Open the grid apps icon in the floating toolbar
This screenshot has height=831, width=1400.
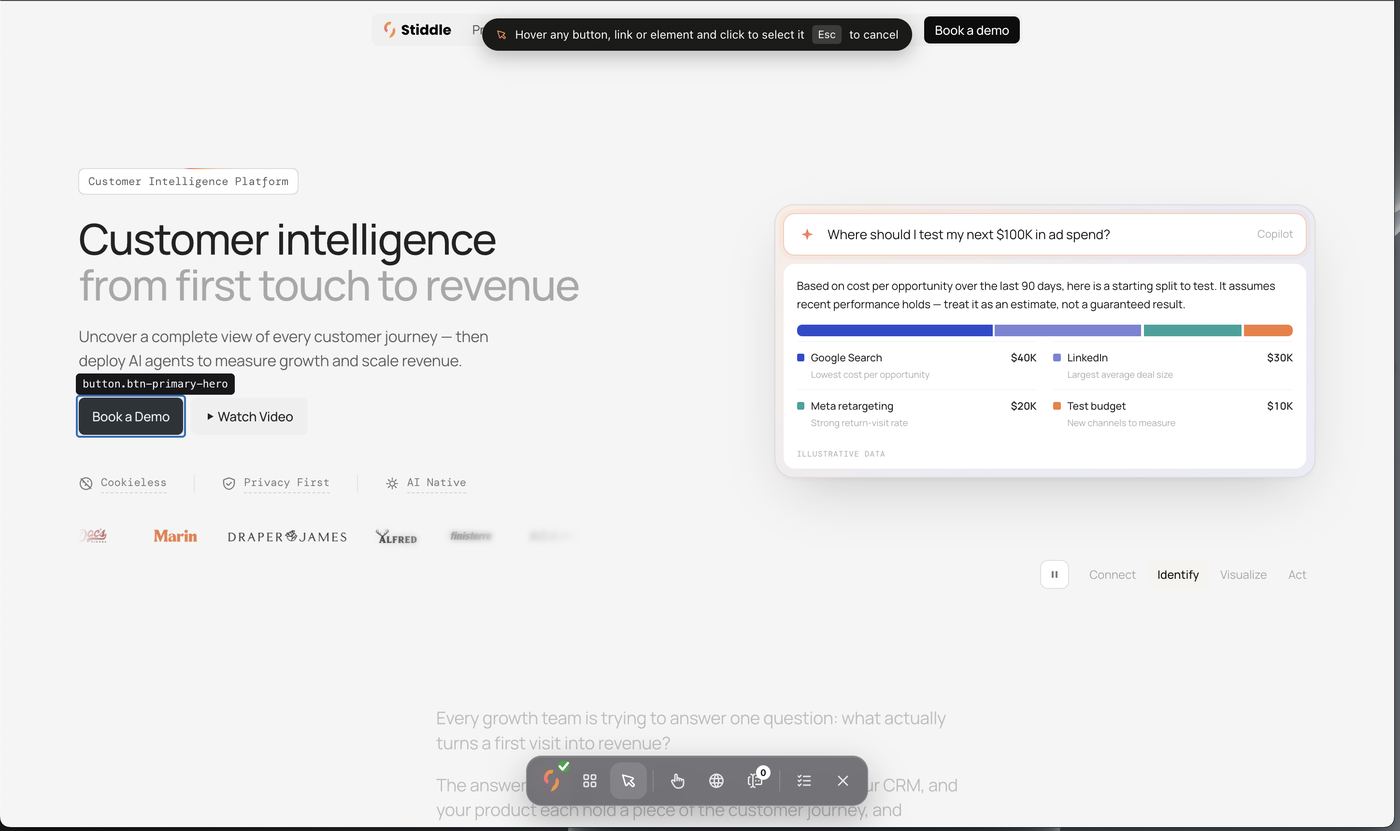[x=590, y=781]
